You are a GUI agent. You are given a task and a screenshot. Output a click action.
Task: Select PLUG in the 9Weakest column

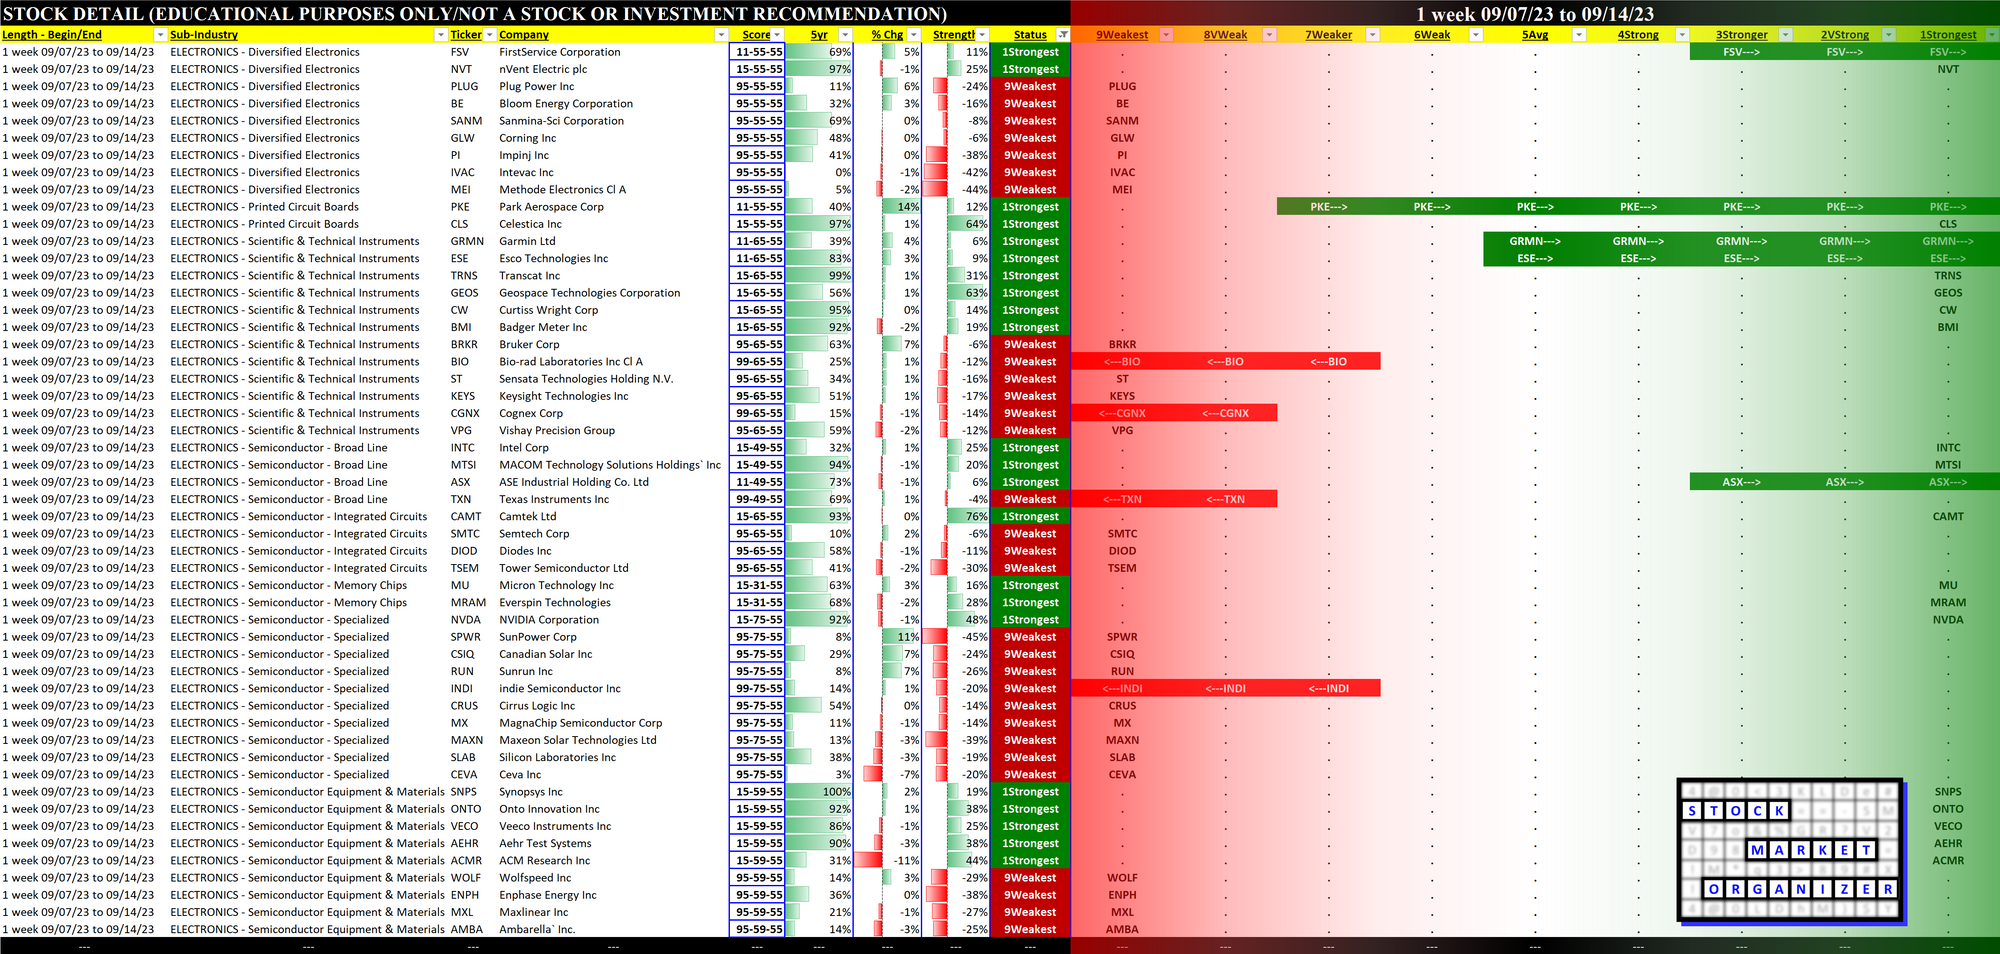pos(1122,86)
